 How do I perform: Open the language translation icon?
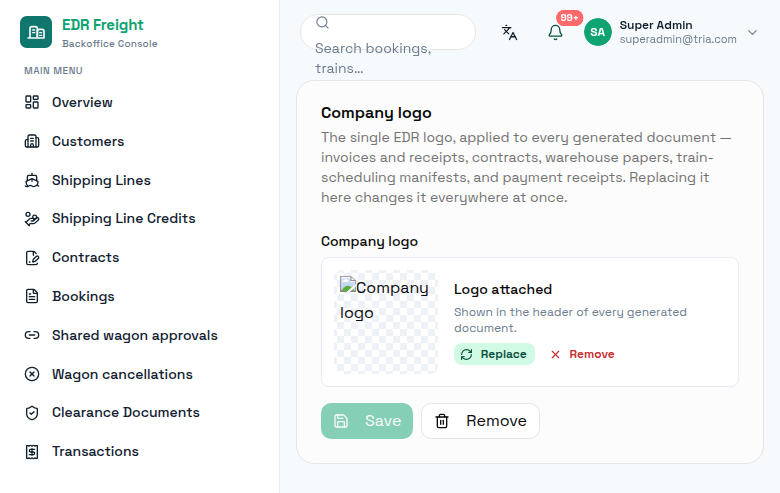509,32
